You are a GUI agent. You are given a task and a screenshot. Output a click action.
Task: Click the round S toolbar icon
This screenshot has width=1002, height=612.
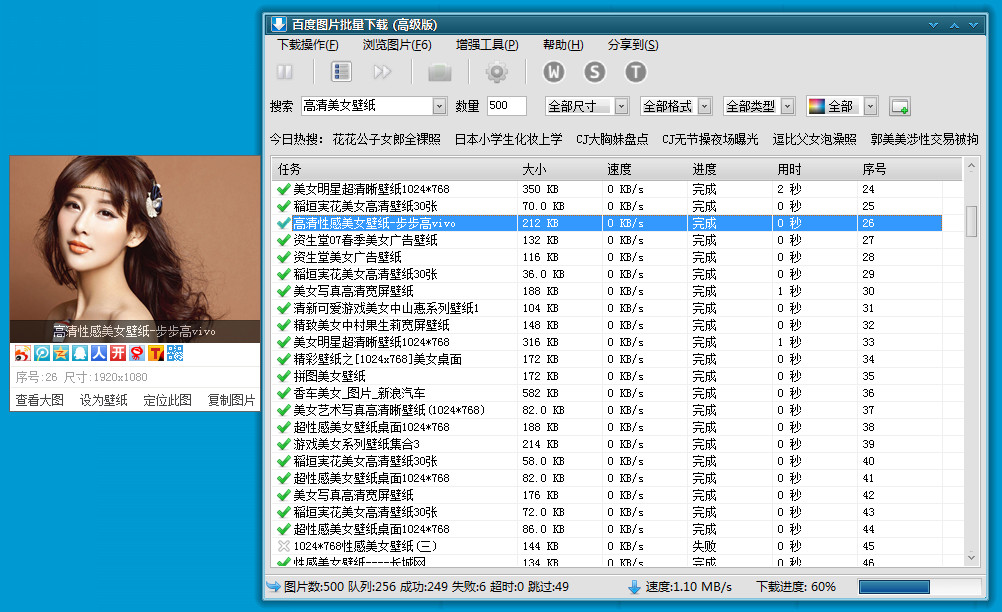(x=595, y=72)
